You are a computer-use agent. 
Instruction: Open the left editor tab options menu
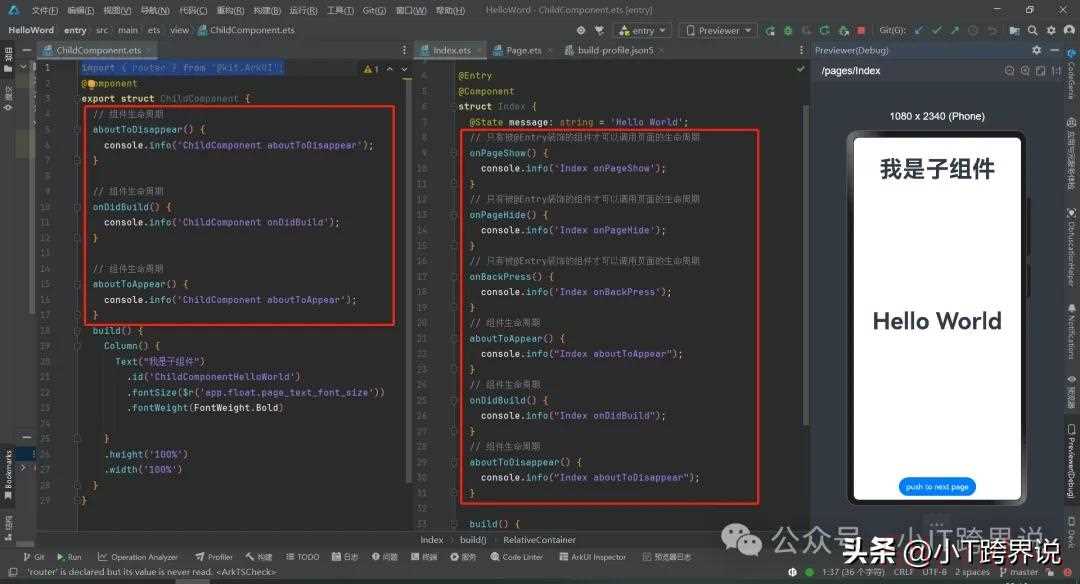click(404, 50)
